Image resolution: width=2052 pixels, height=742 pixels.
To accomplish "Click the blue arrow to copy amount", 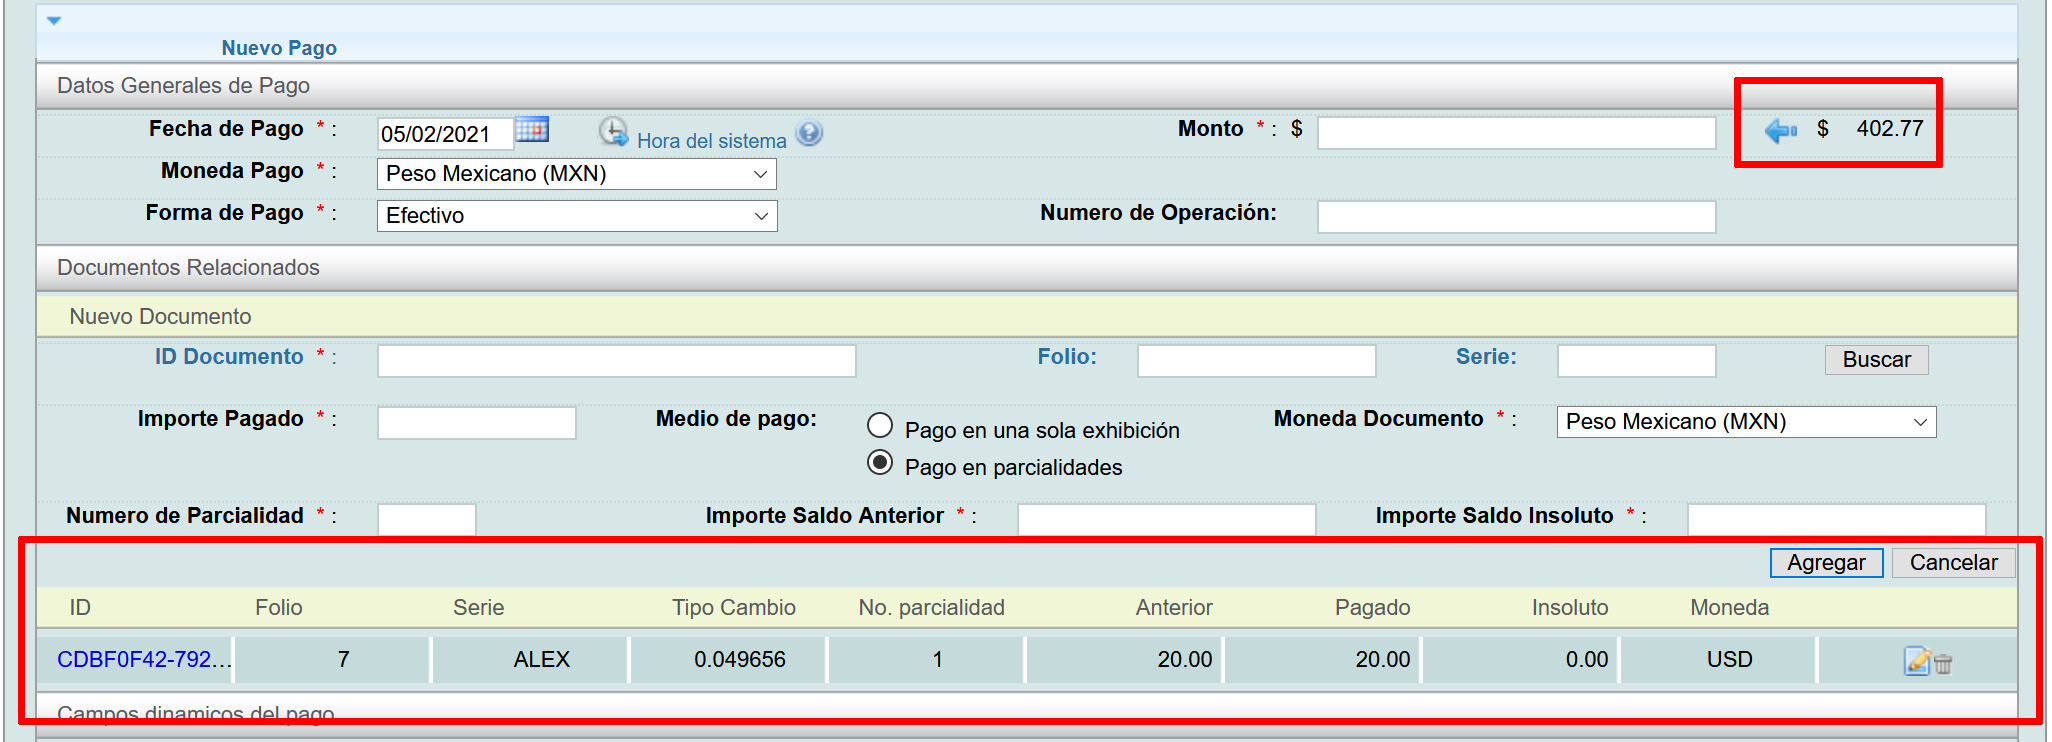I will point(1780,130).
